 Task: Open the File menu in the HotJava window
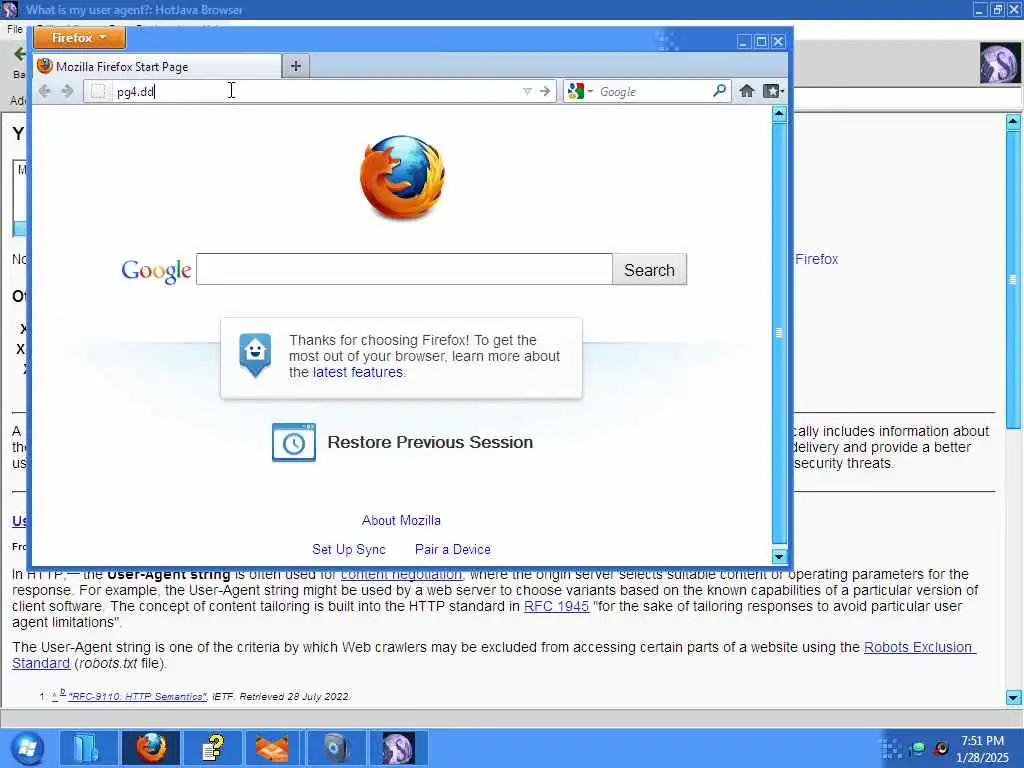point(14,29)
